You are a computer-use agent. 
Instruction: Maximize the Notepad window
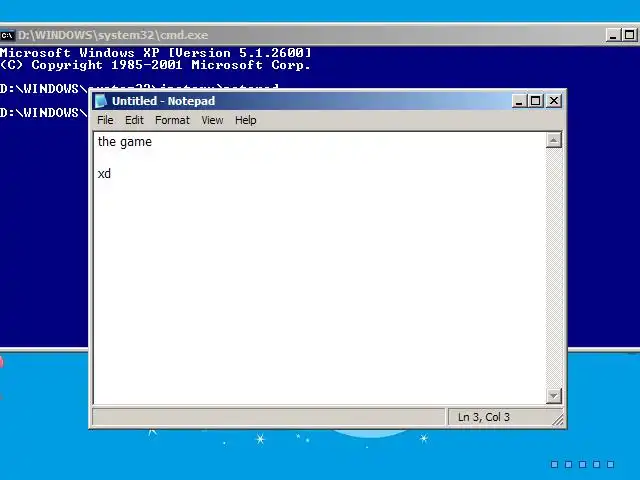[536, 101]
